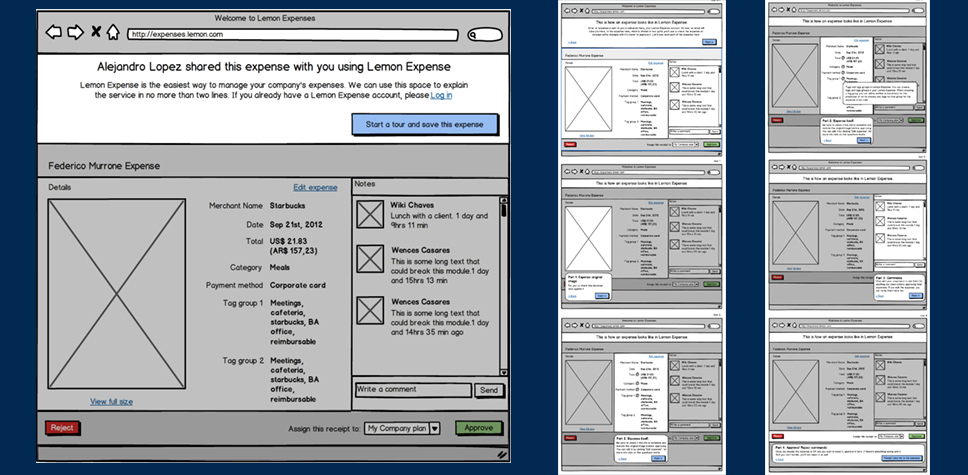
Task: Click the green Approve button
Action: [x=478, y=427]
